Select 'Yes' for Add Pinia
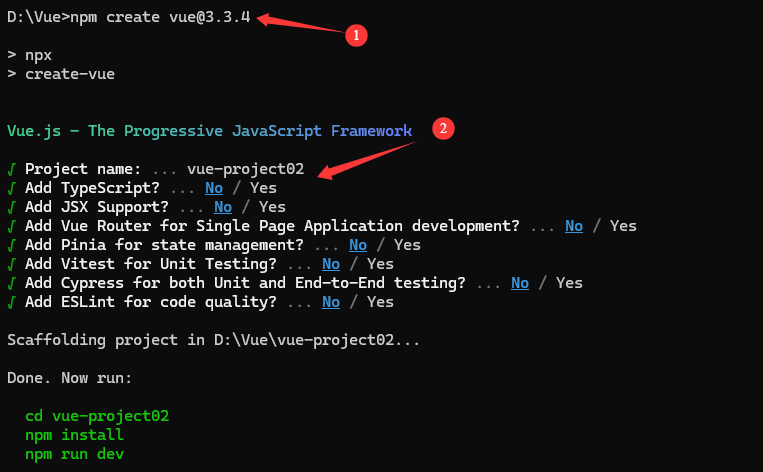The width and height of the screenshot is (763, 472). point(407,245)
